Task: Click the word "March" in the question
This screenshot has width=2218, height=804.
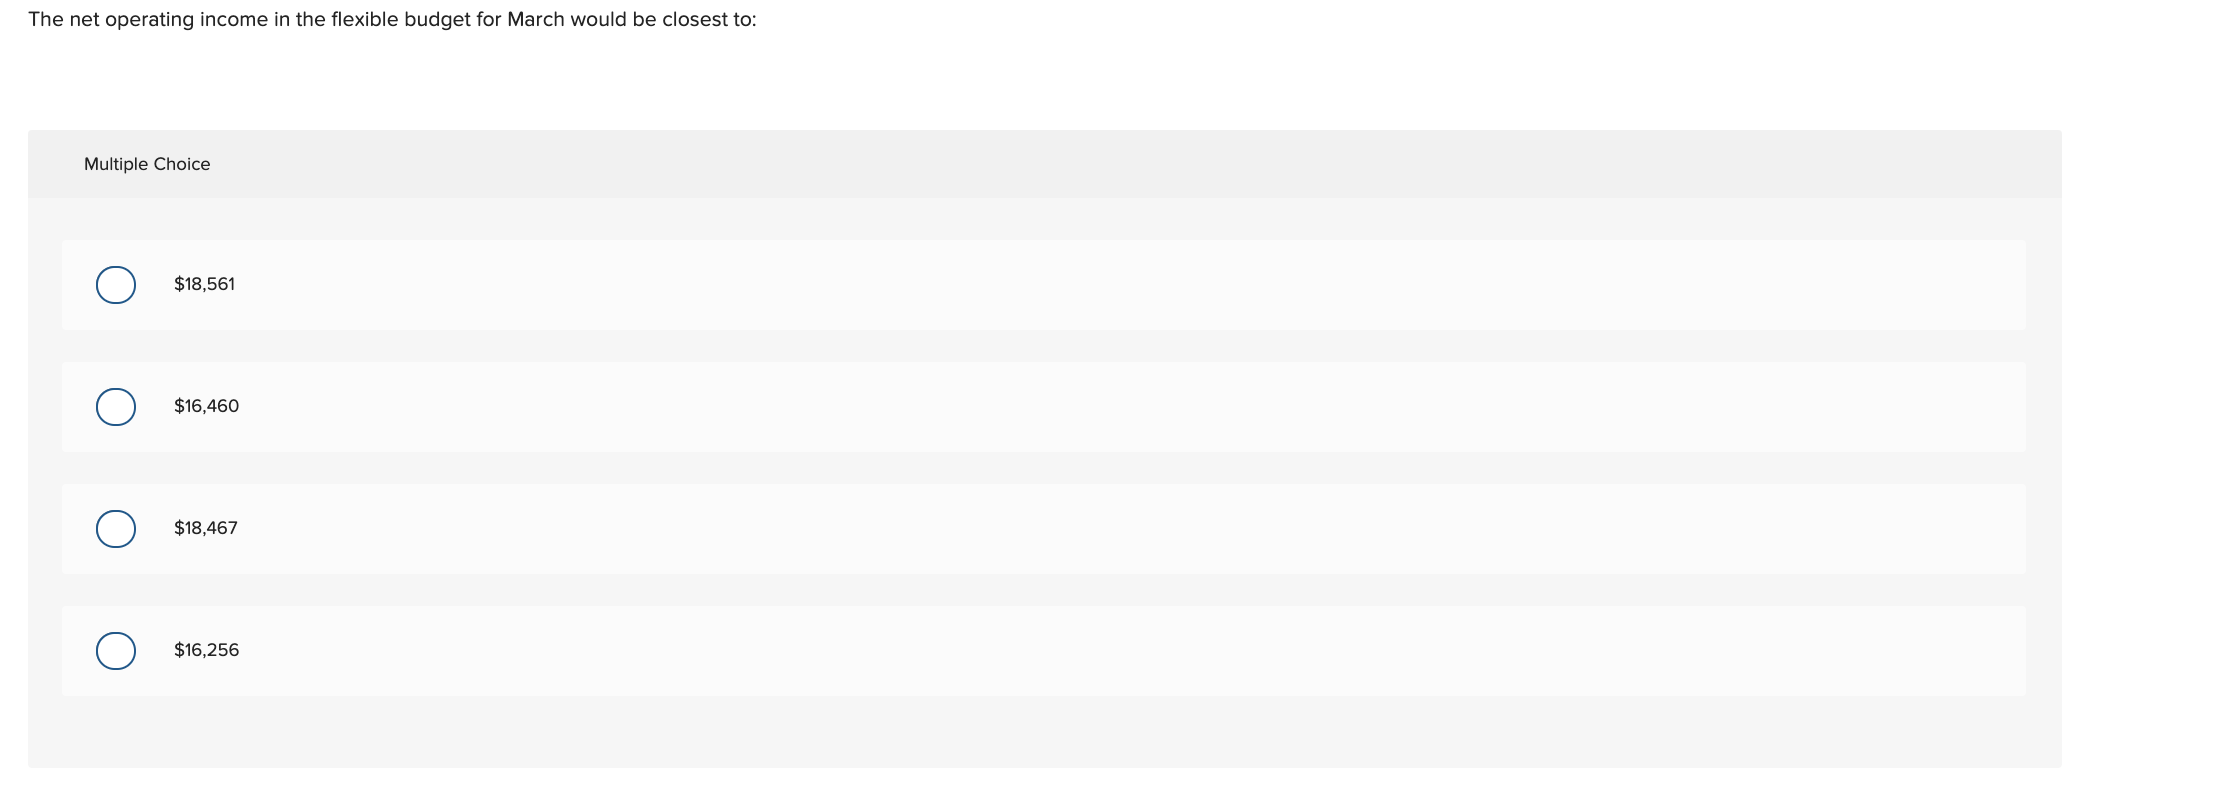Action: pyautogui.click(x=536, y=20)
